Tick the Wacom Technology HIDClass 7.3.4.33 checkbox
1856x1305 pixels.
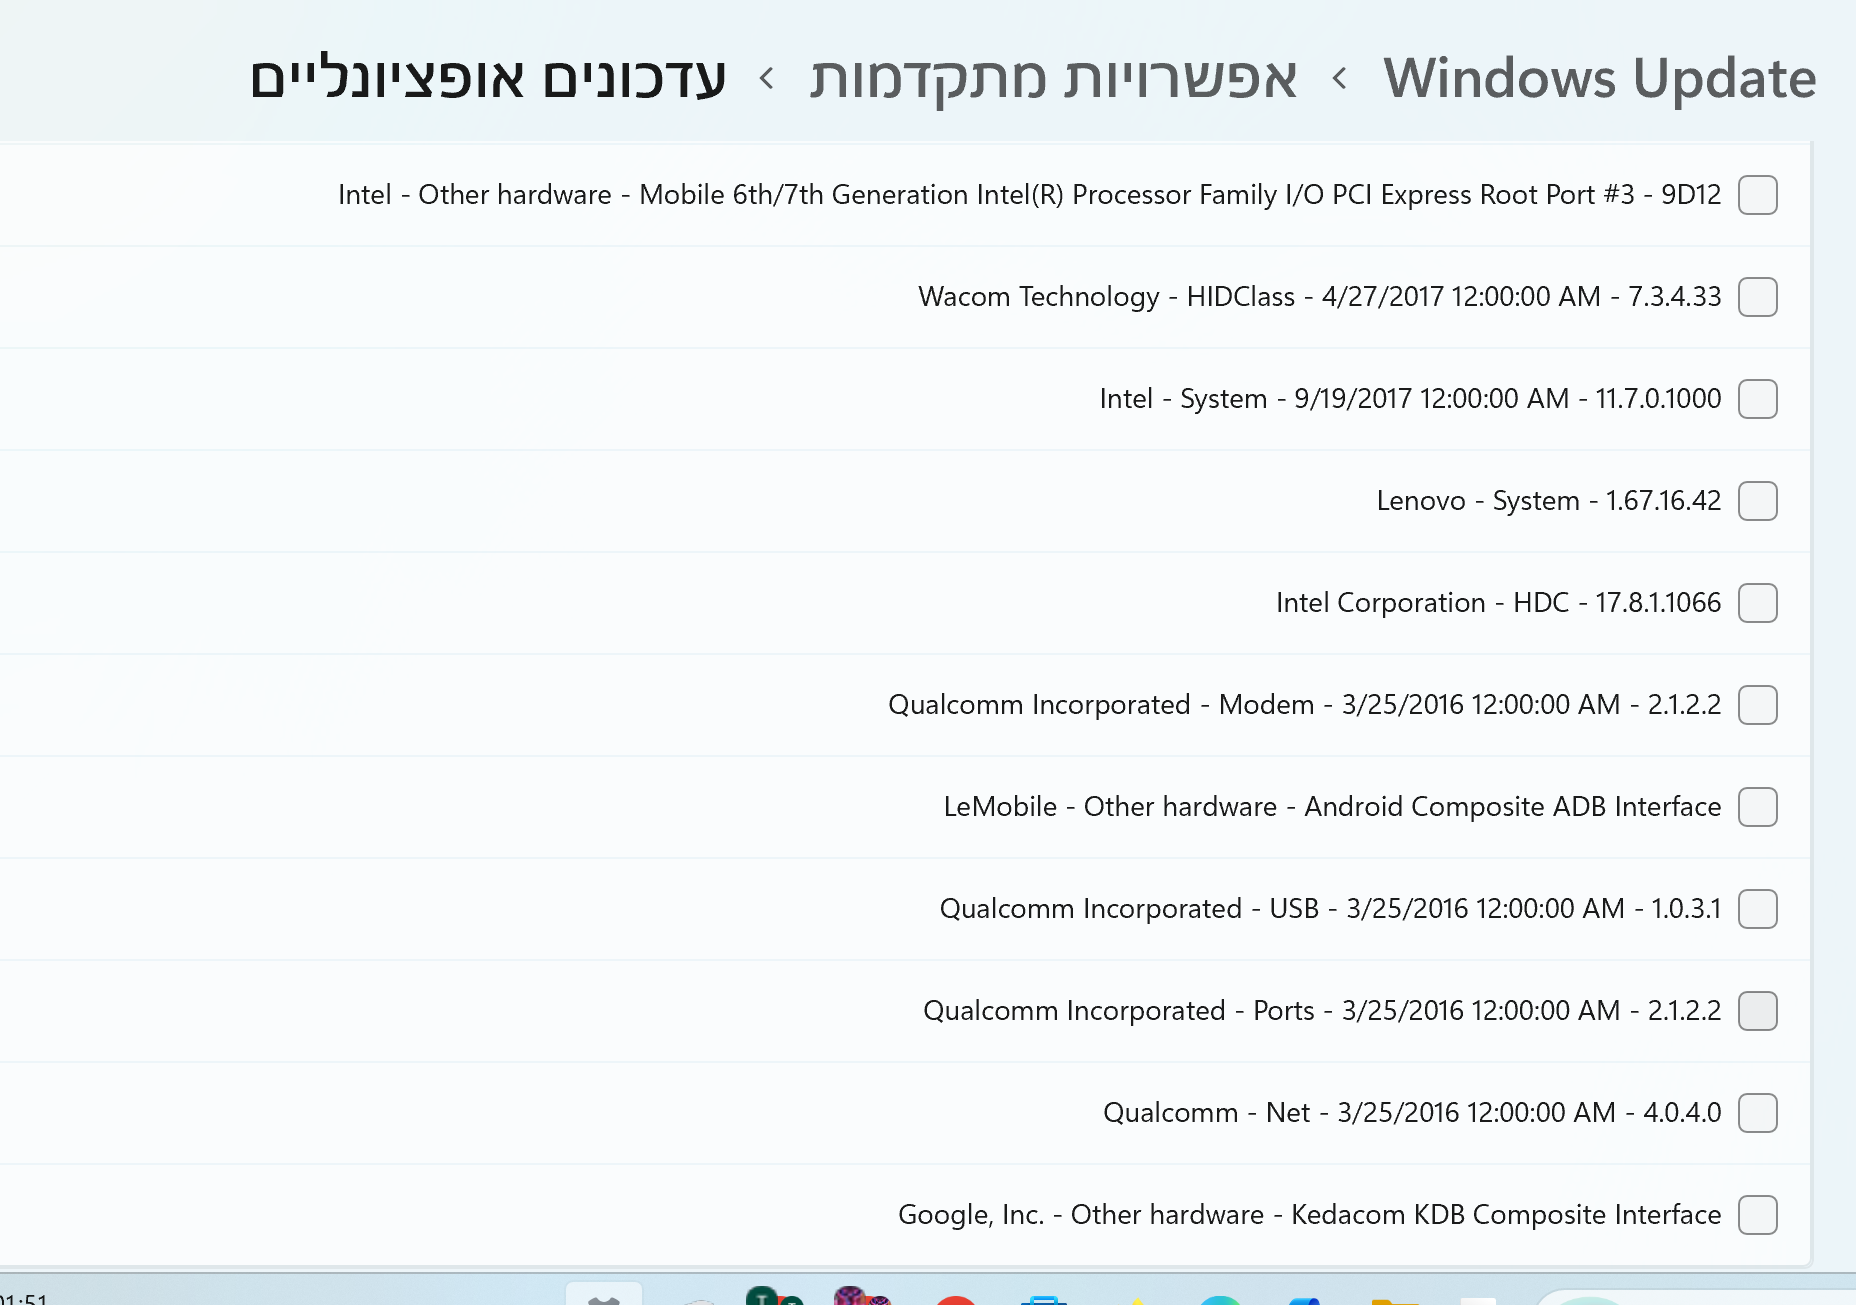[x=1757, y=297]
